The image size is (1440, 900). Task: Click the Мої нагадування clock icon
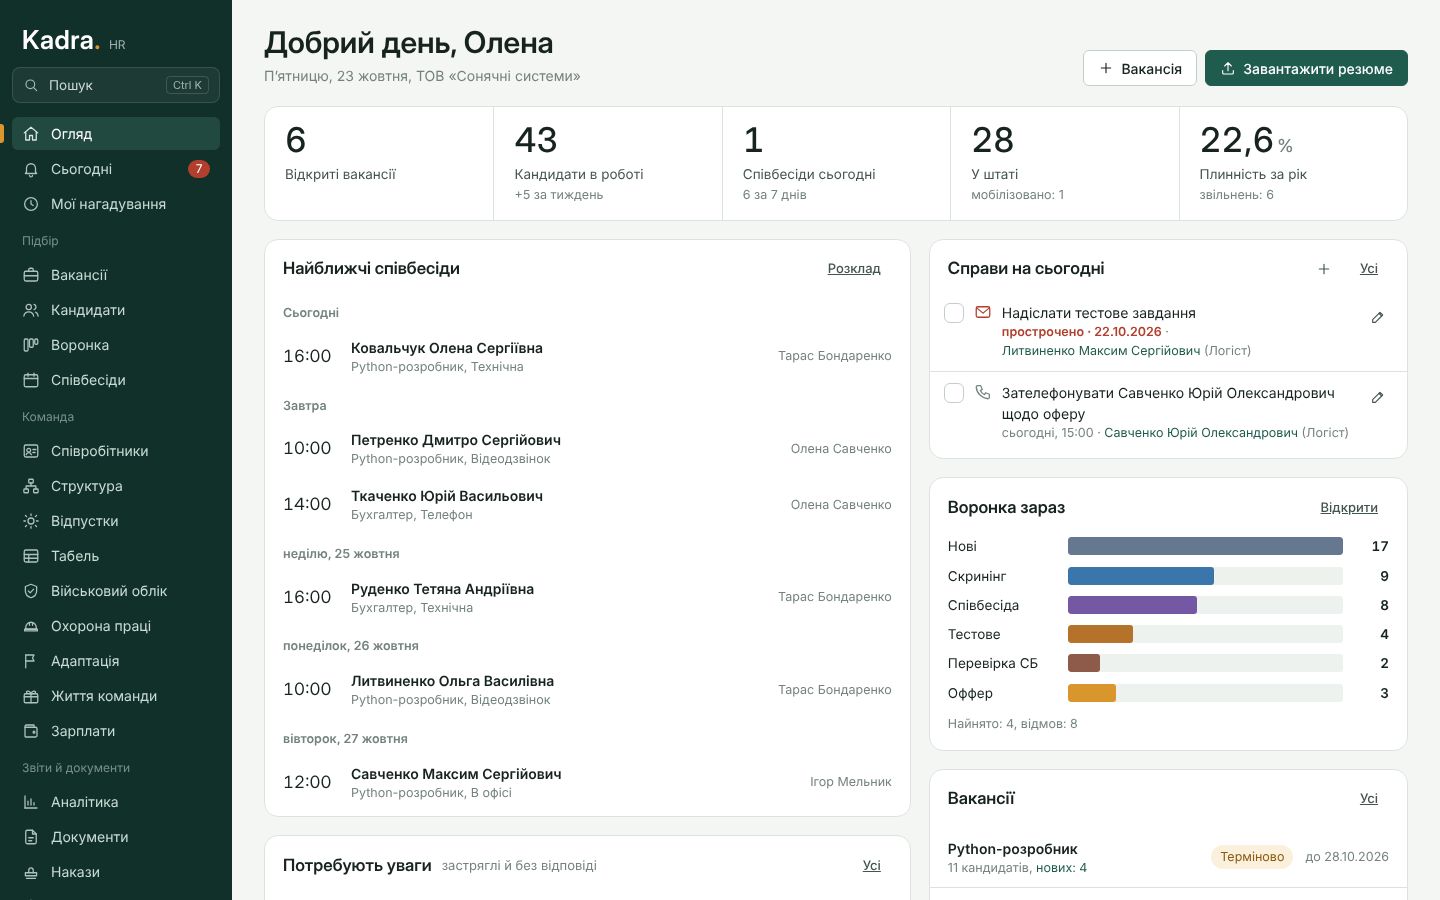(x=31, y=204)
